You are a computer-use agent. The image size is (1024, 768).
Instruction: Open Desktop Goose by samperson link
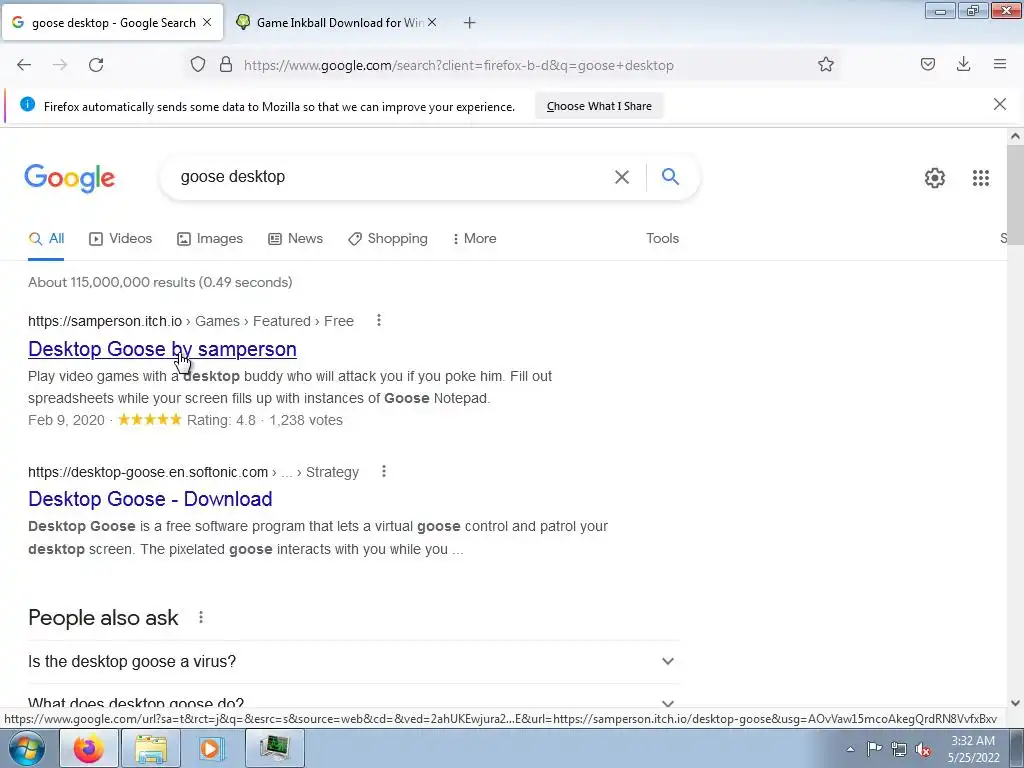162,349
